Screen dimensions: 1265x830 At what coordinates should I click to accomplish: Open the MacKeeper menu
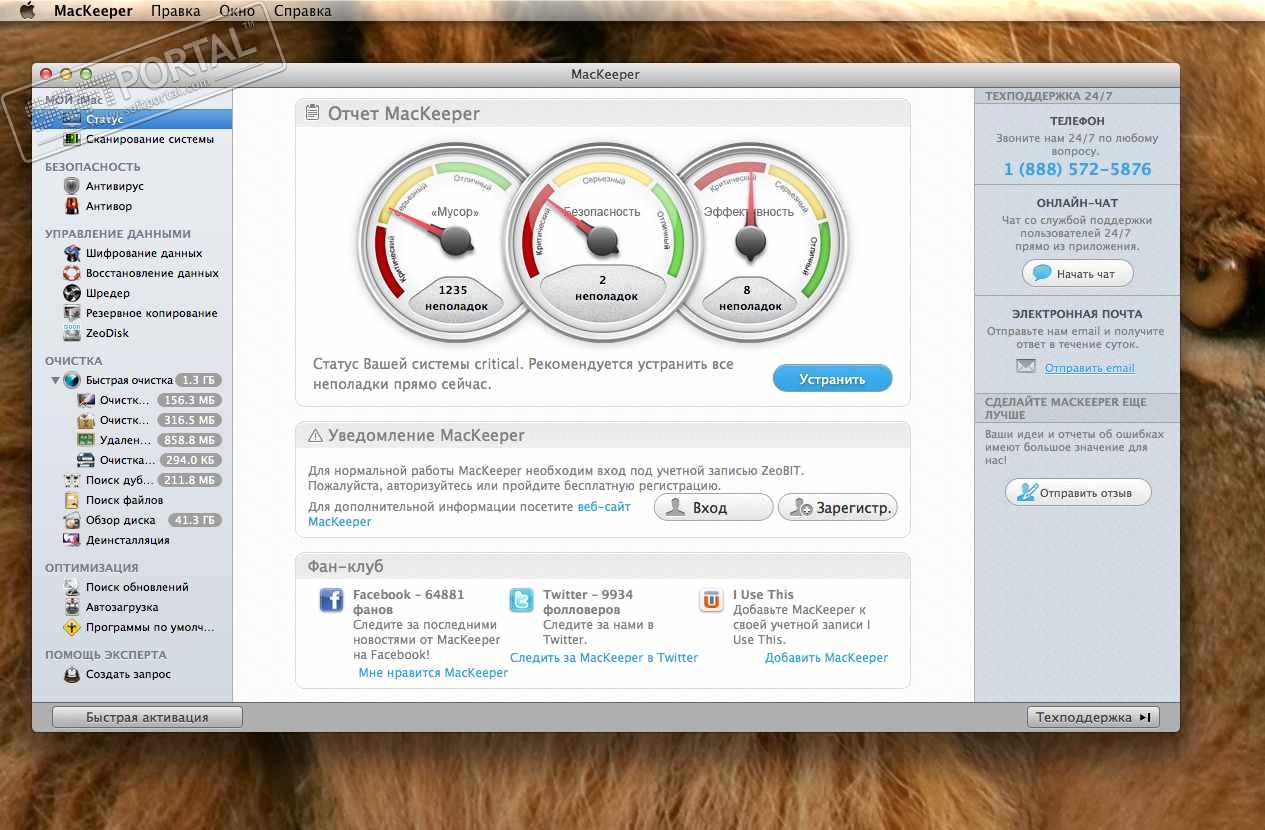tap(93, 11)
